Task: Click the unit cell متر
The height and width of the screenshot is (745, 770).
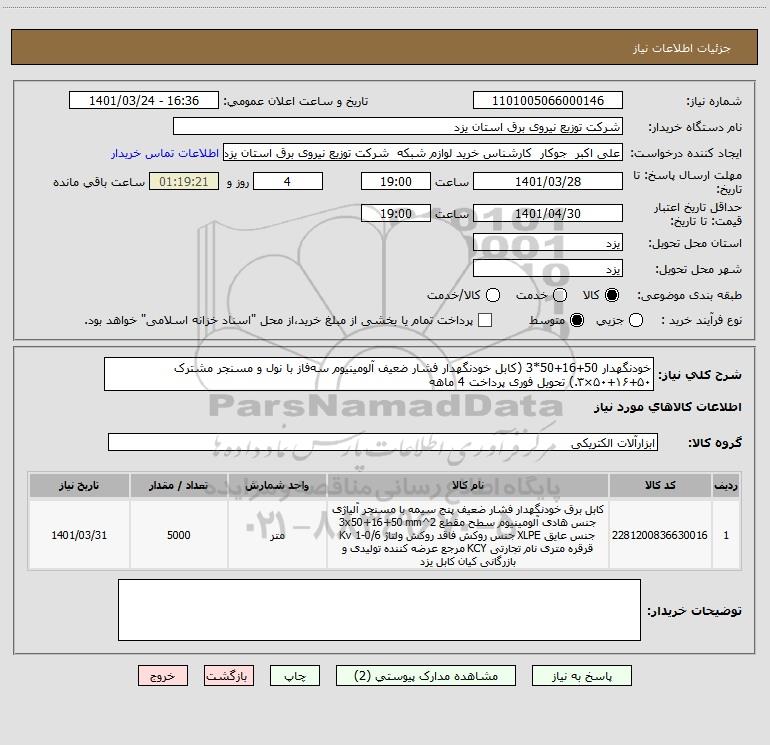Action: coord(277,535)
